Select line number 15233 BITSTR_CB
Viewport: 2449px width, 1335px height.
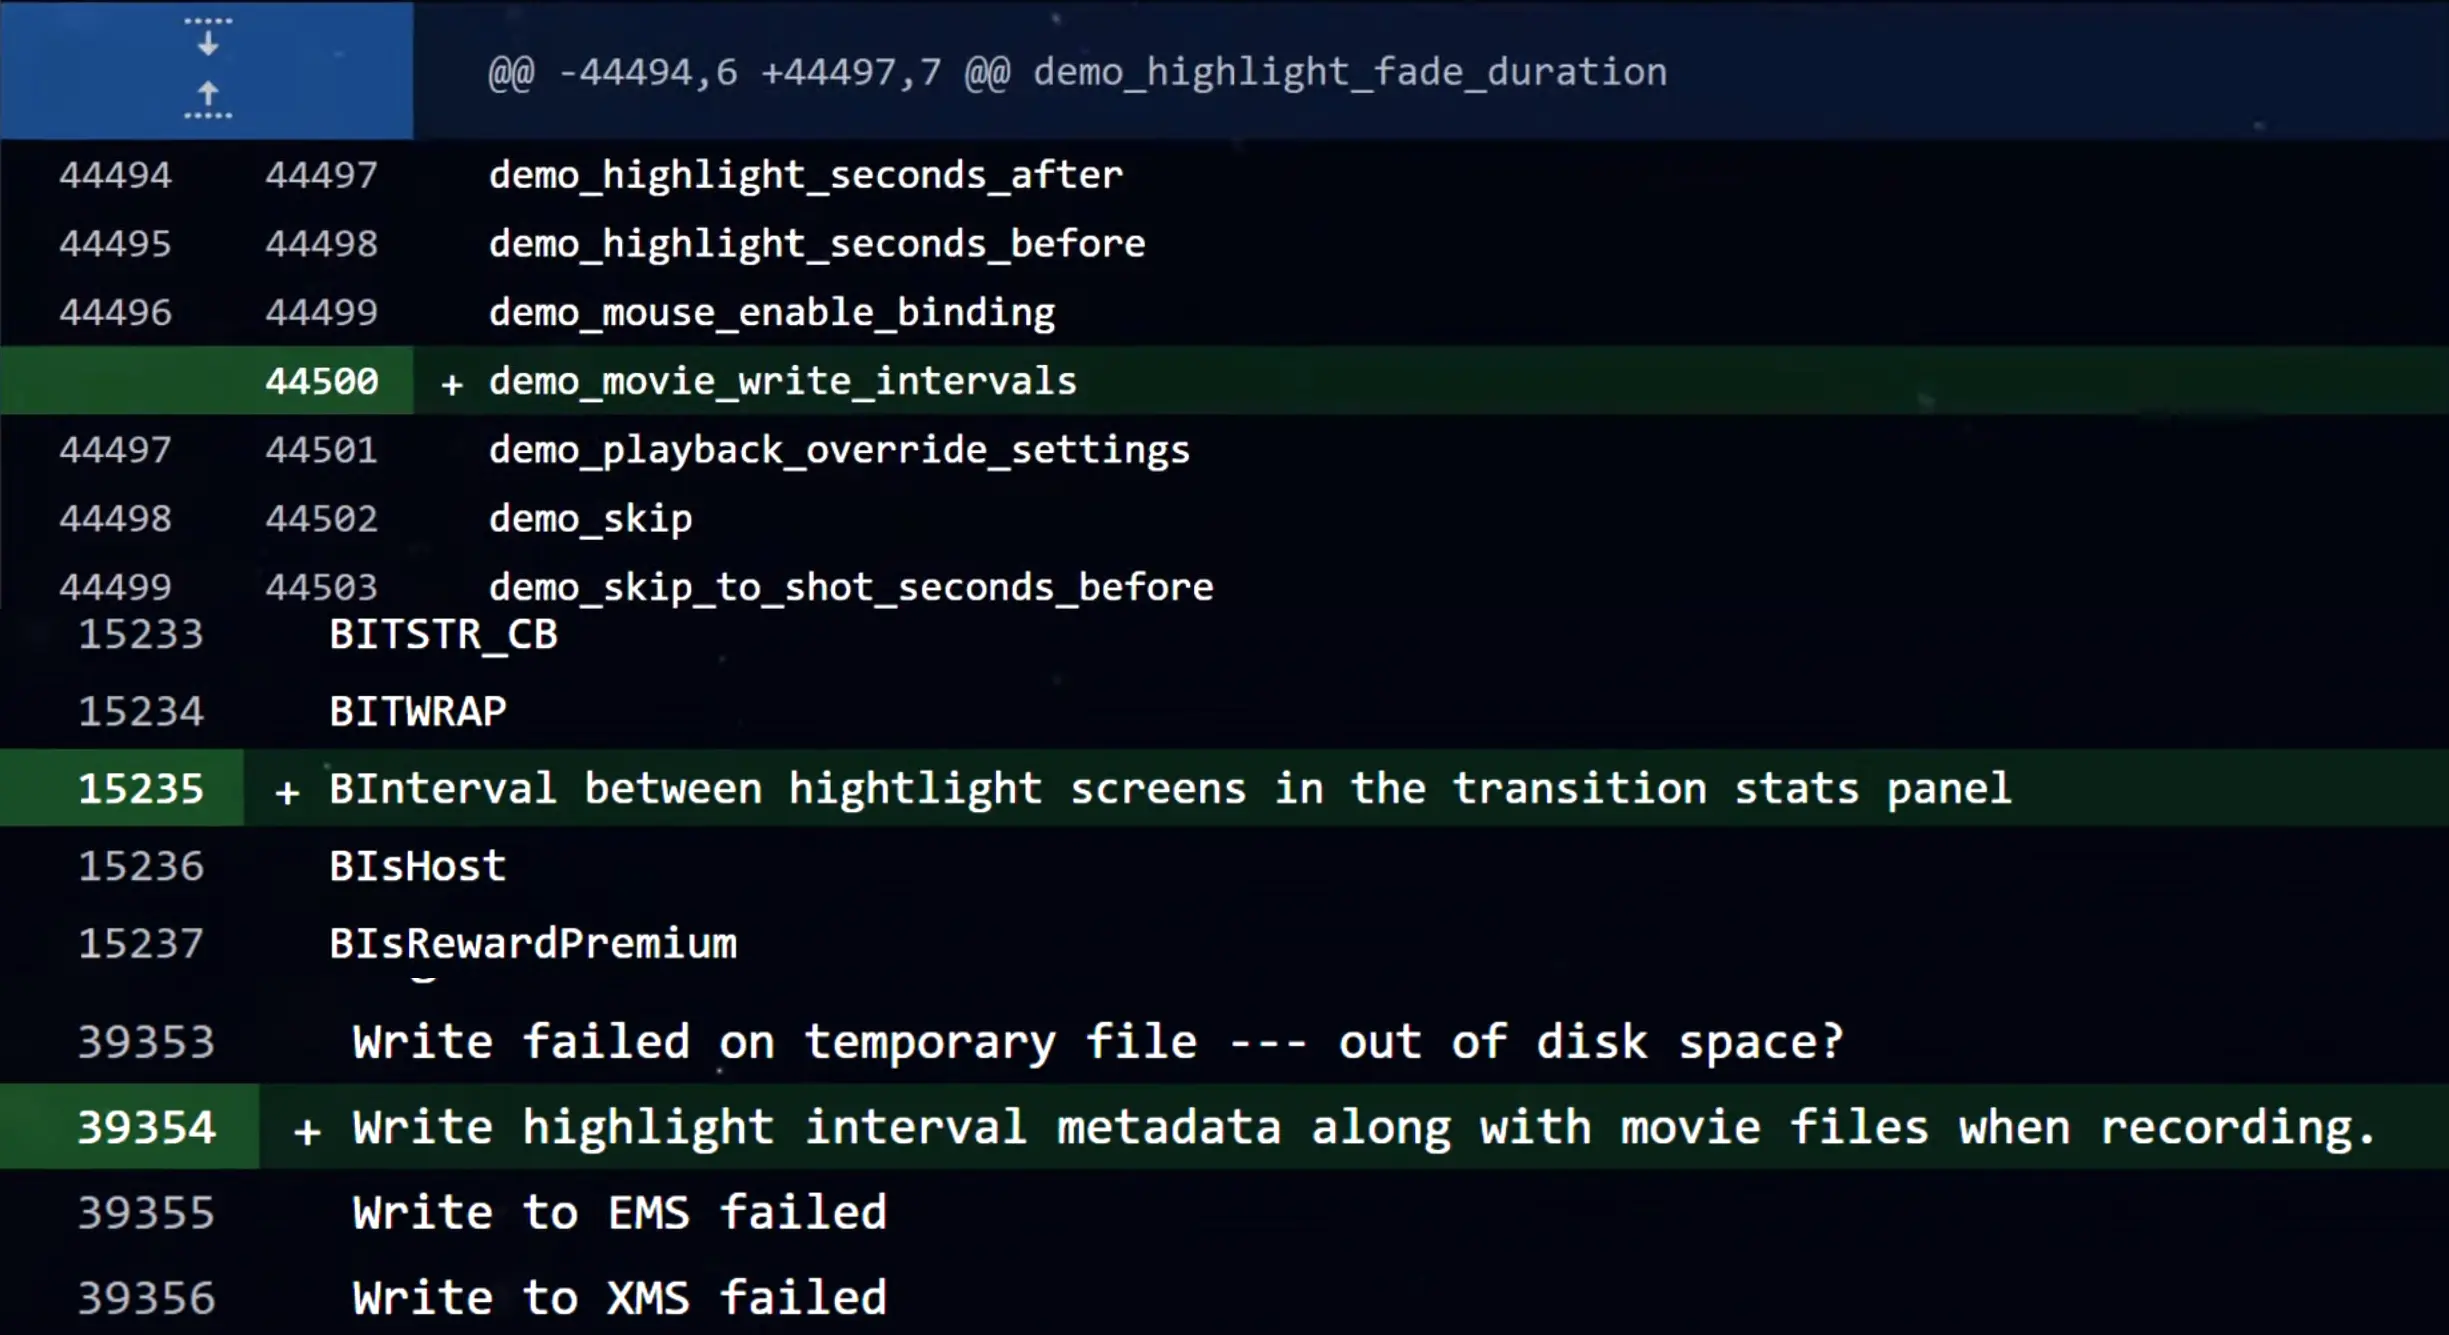[141, 635]
